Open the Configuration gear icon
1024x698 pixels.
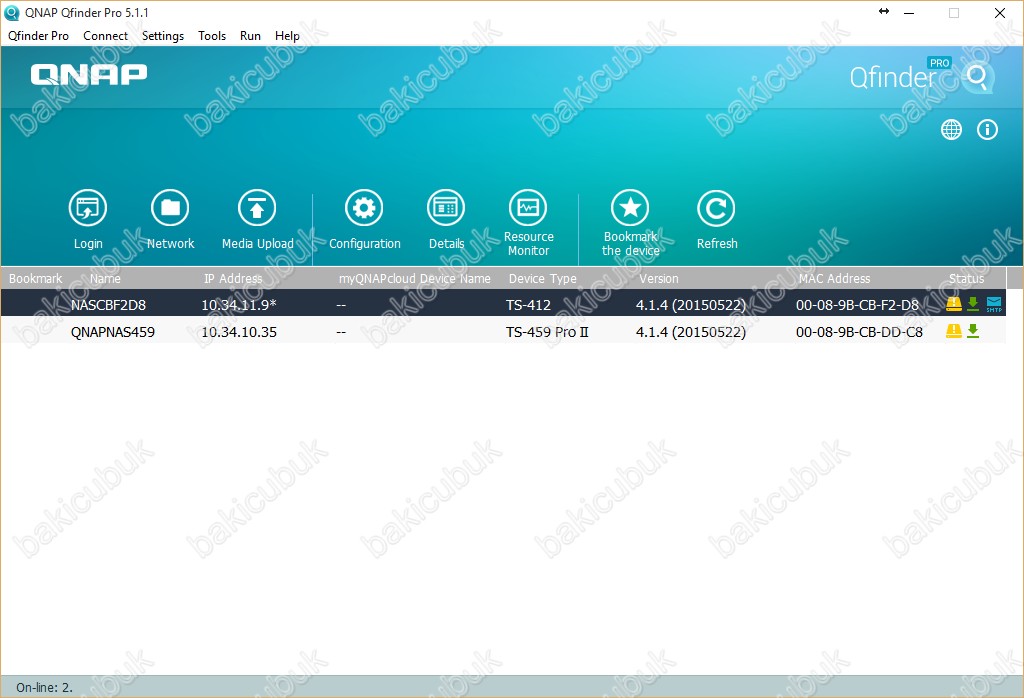(364, 208)
